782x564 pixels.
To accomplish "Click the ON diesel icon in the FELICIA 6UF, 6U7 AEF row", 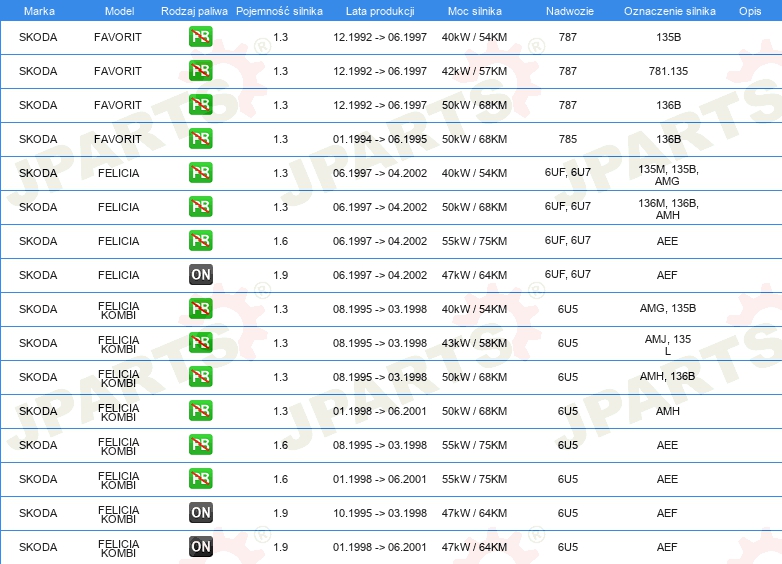I will coord(200,274).
